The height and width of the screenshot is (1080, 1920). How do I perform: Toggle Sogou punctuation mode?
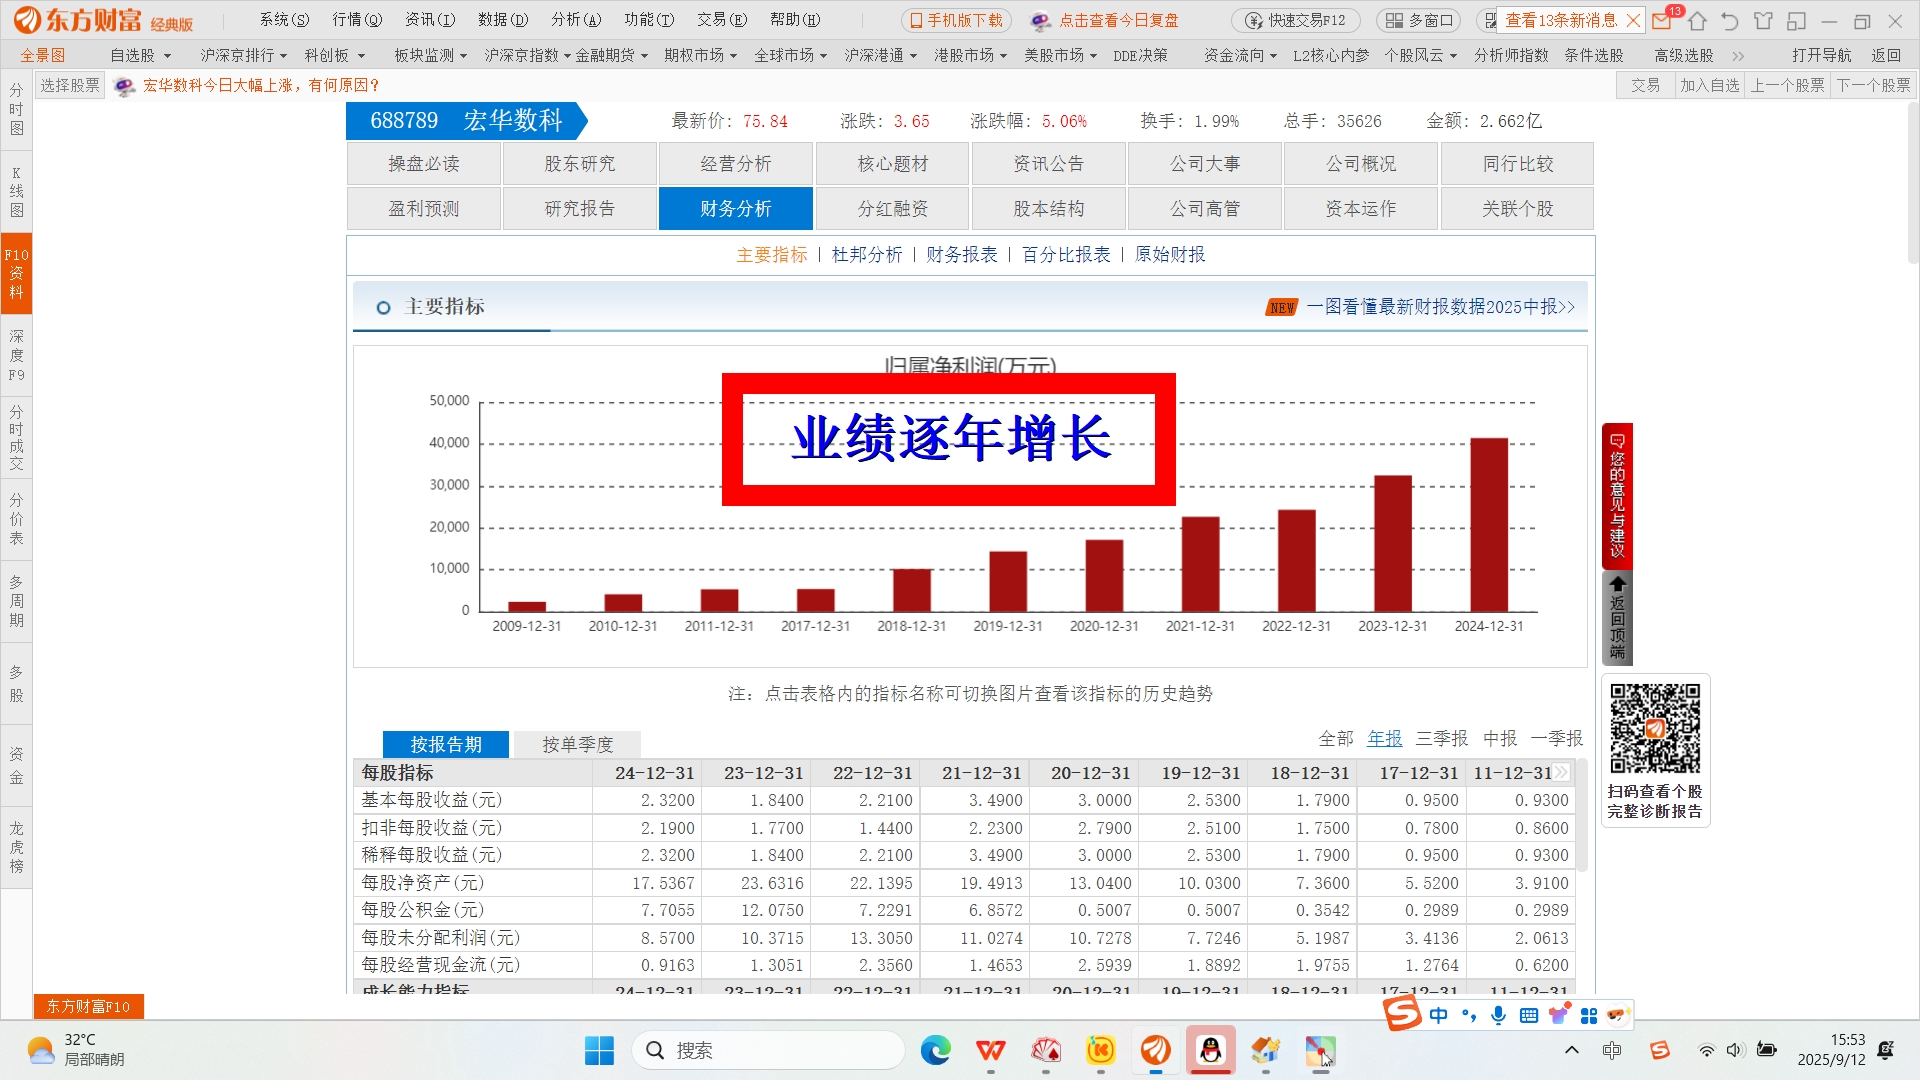coord(1468,1016)
